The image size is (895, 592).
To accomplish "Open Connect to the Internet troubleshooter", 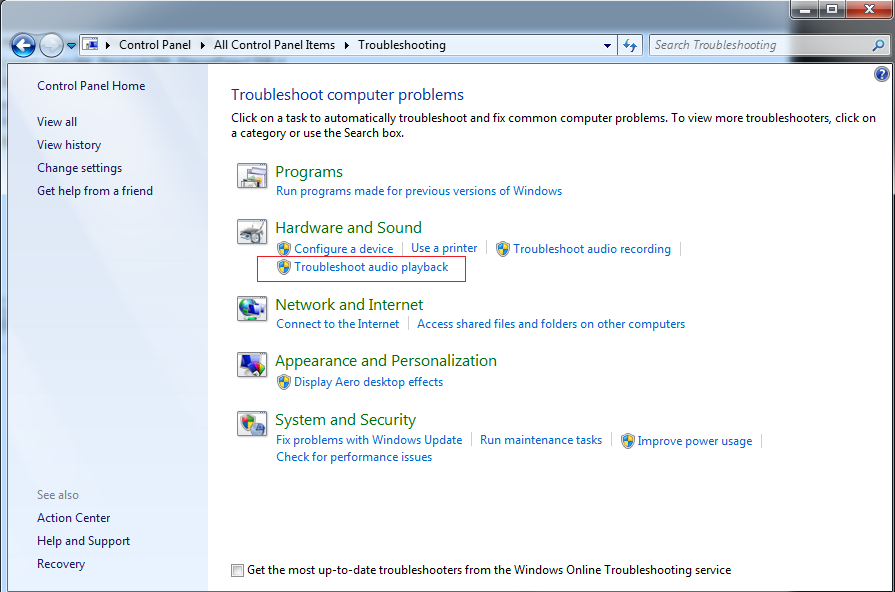I will point(337,324).
